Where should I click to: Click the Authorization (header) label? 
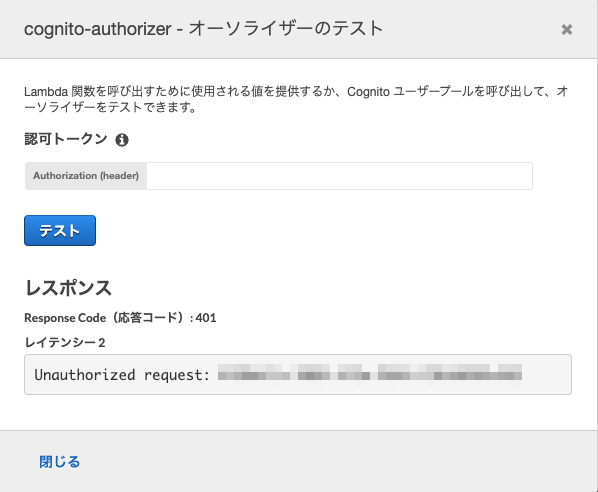(86, 176)
